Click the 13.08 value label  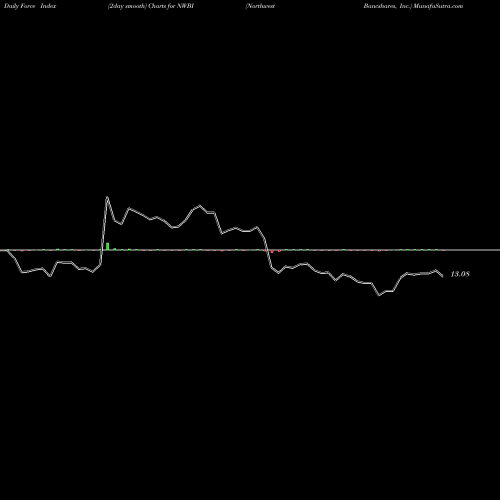460,274
